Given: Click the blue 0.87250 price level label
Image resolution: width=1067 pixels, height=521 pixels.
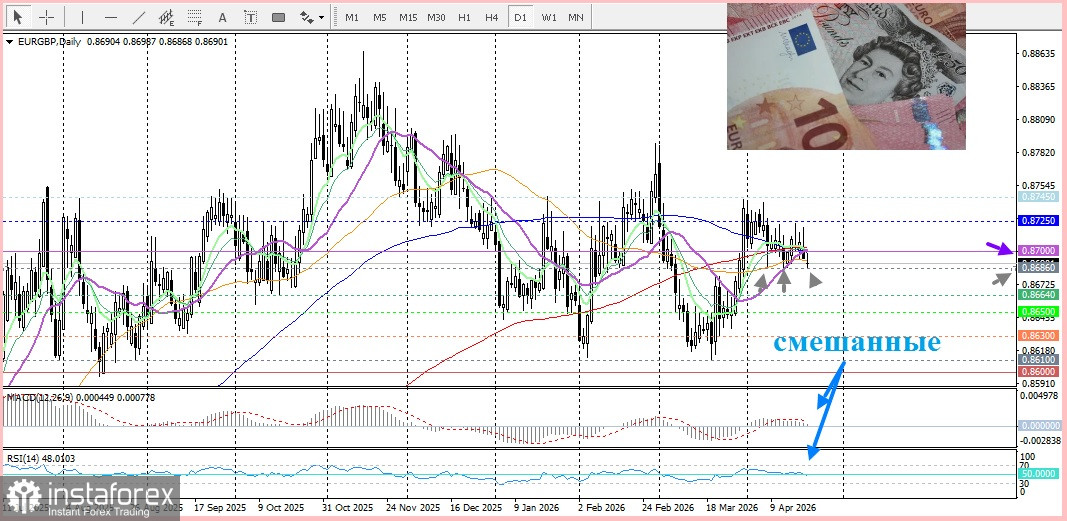Looking at the screenshot, I should (x=1038, y=221).
